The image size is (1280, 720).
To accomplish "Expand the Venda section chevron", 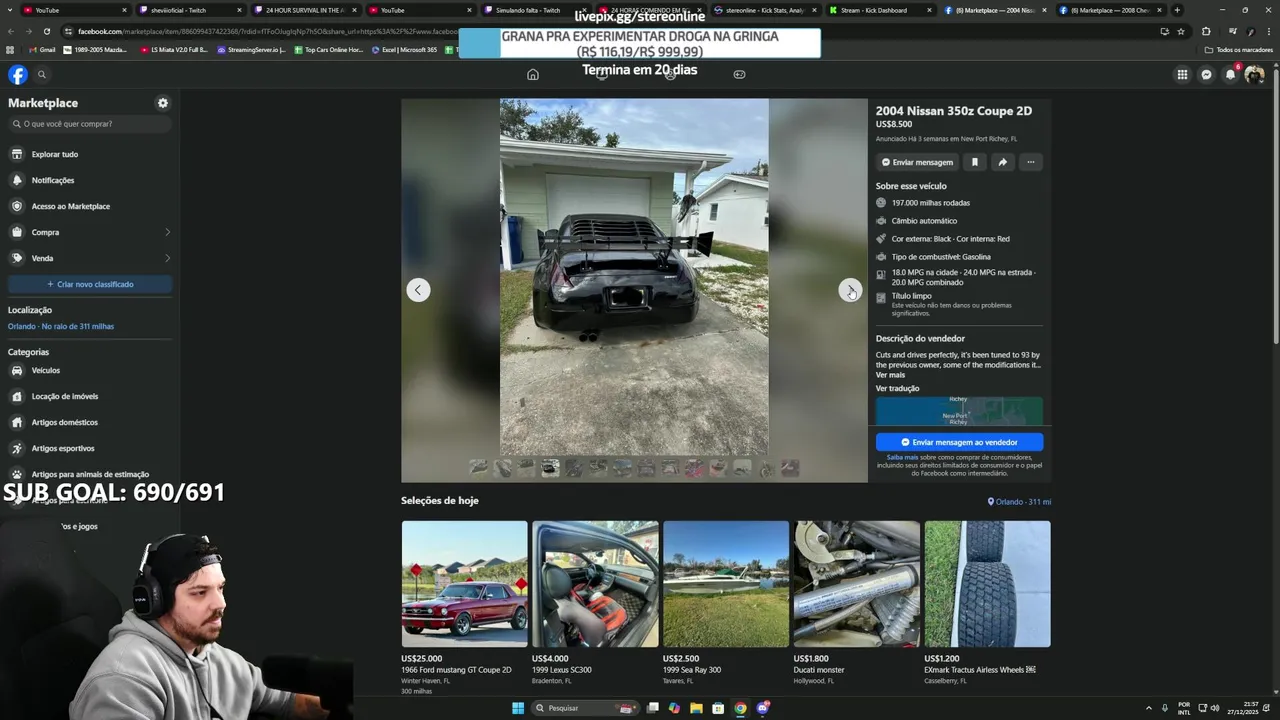I will pos(167,258).
